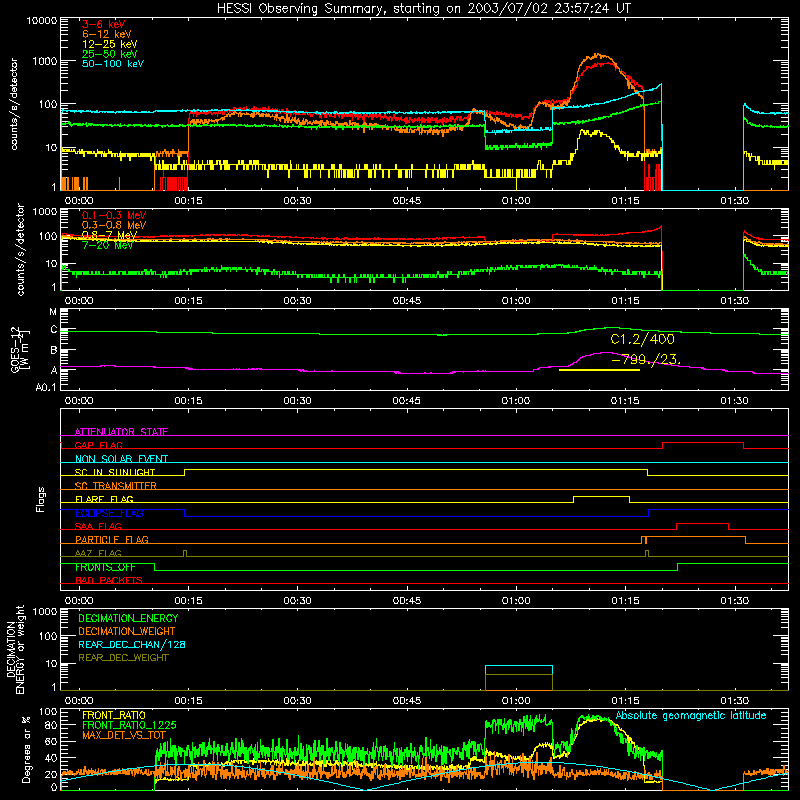Image resolution: width=800 pixels, height=800 pixels.
Task: Click the 00:30 tick label under the flags panel
Action: pos(297,601)
